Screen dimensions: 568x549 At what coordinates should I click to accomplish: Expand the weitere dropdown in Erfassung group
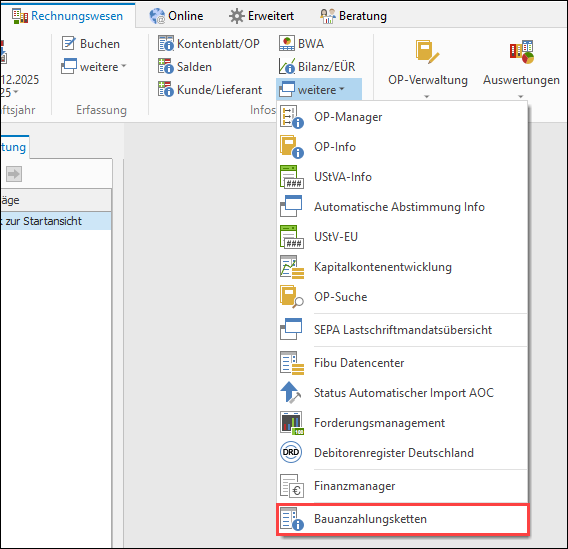click(94, 67)
